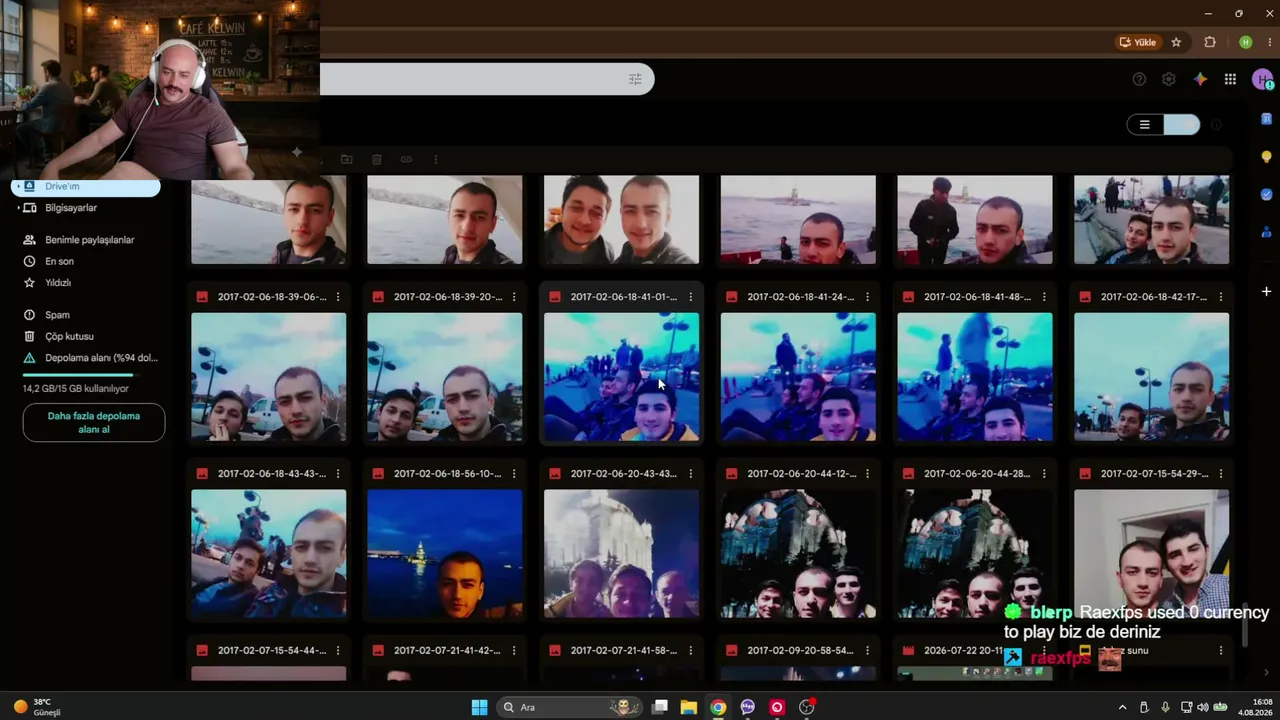Open Windows Start menu
This screenshot has width=1280, height=720.
(479, 707)
